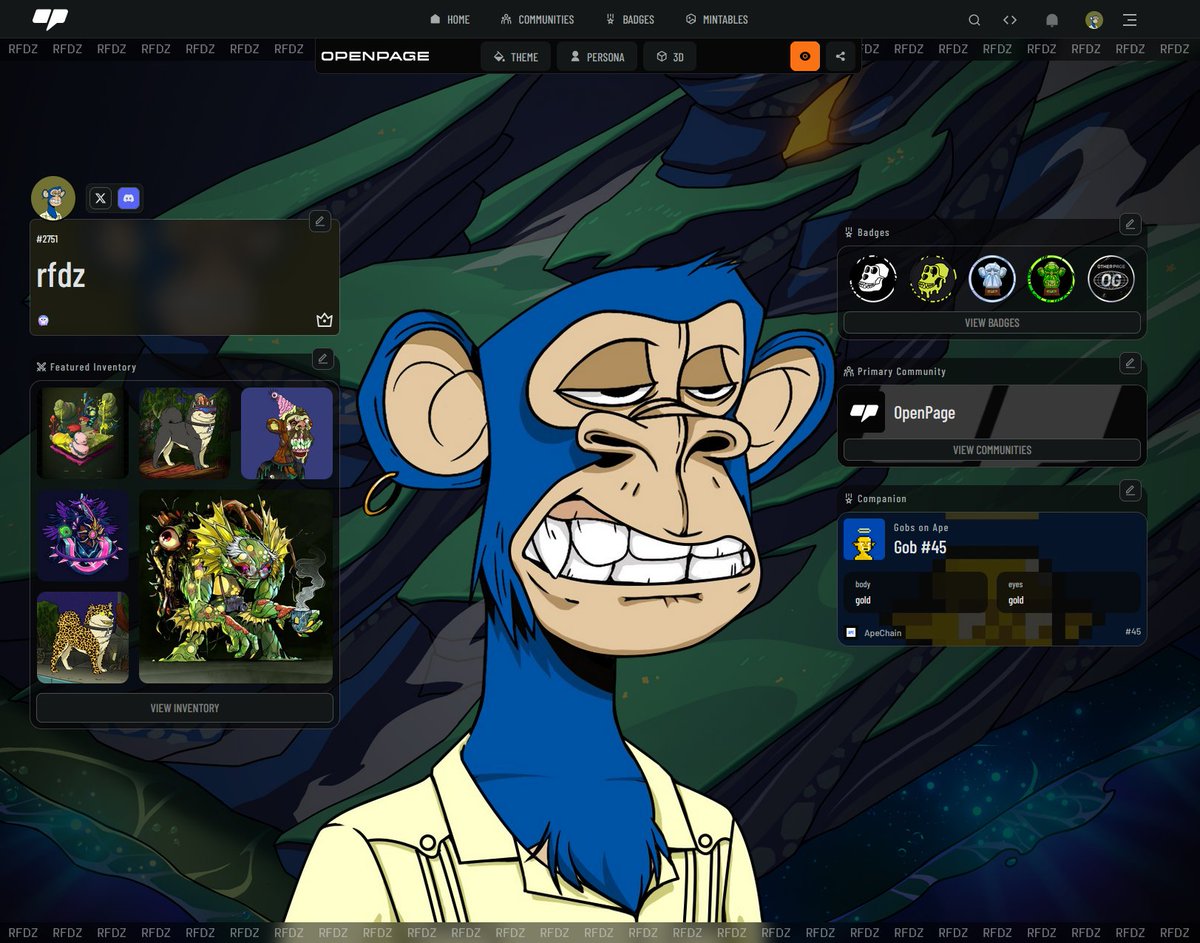
Task: Enable 3D mode from the toolbar
Action: tap(669, 57)
